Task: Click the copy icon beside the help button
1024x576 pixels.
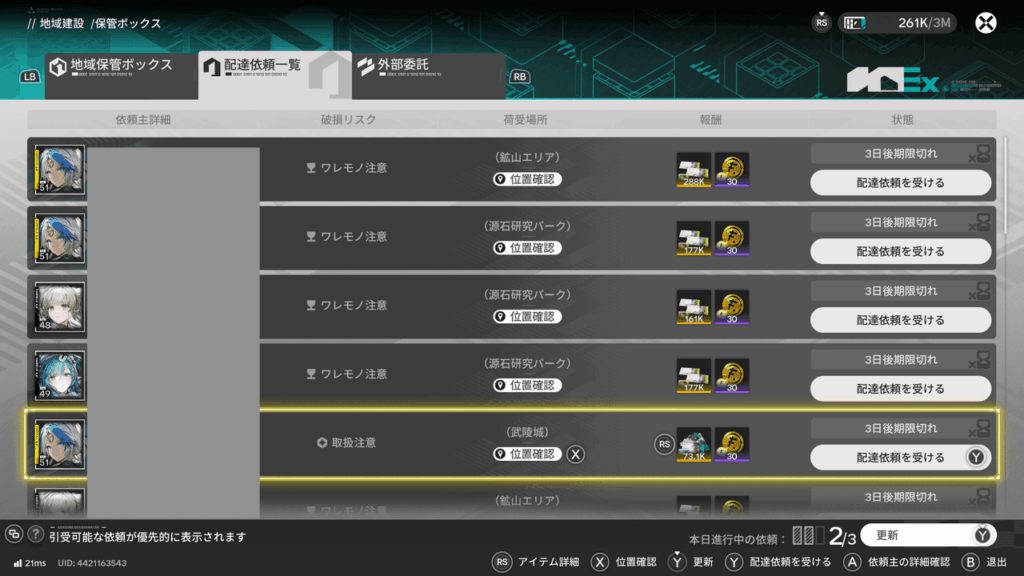Action: coord(14,534)
